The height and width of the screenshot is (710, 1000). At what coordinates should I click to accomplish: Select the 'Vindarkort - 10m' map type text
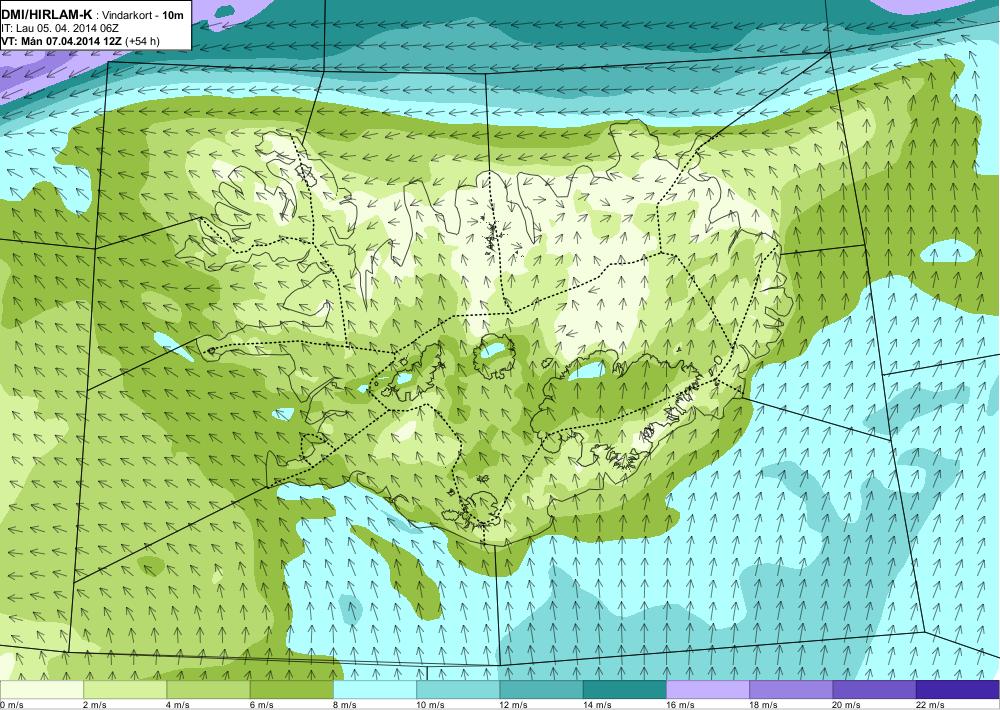(x=143, y=15)
